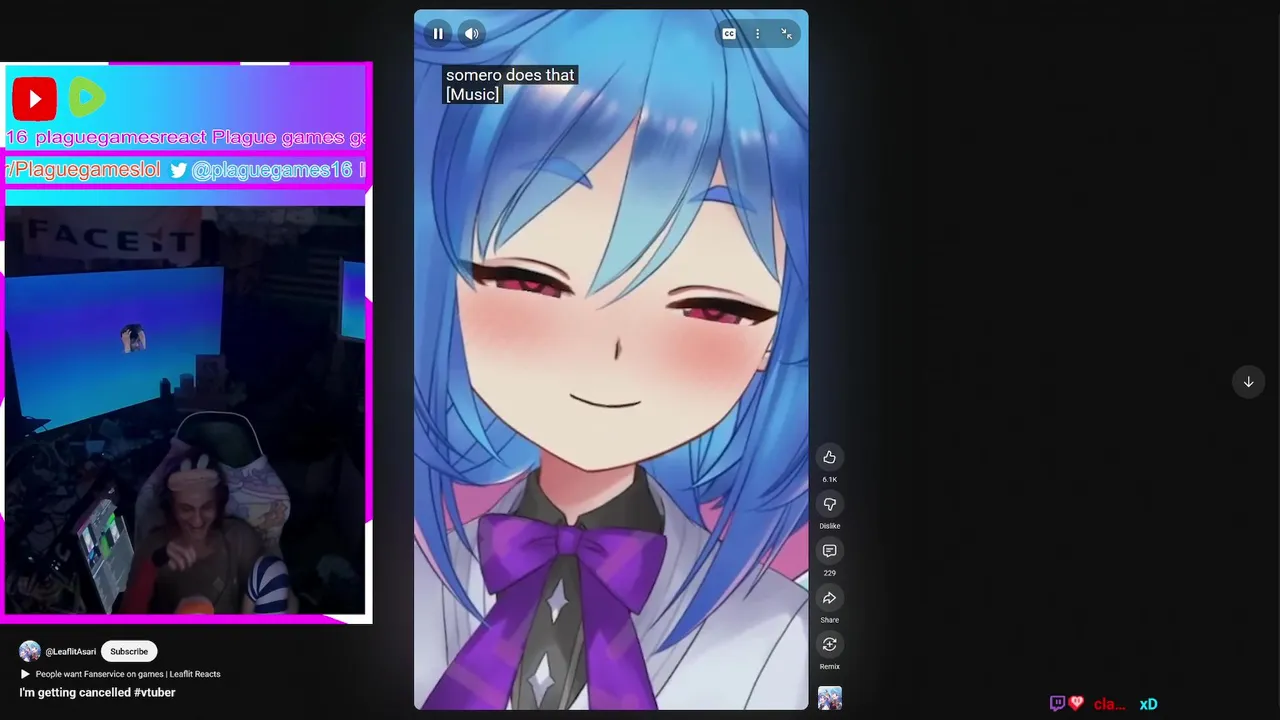The image size is (1280, 720).
Task: Open LeaflitAsari channel avatar
Action: (30, 651)
